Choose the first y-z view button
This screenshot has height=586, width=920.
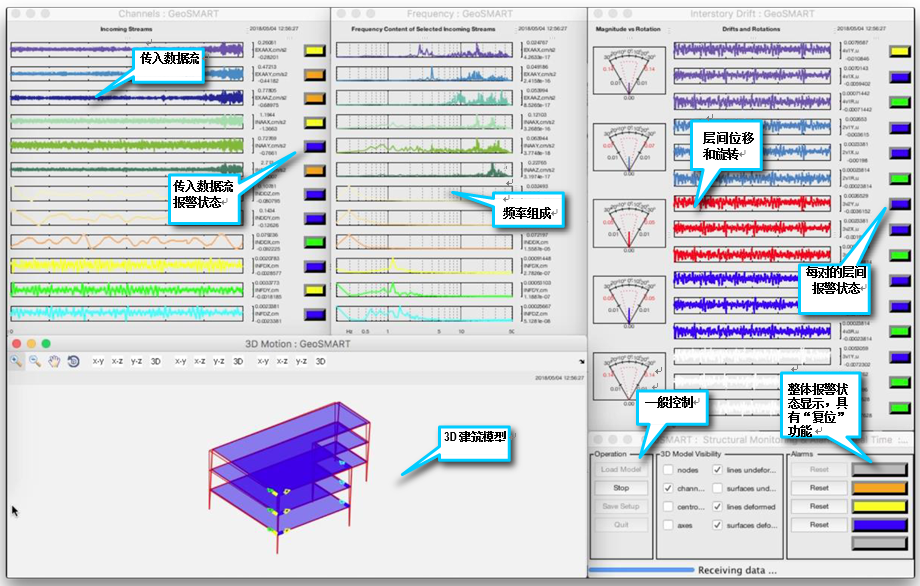tap(136, 361)
